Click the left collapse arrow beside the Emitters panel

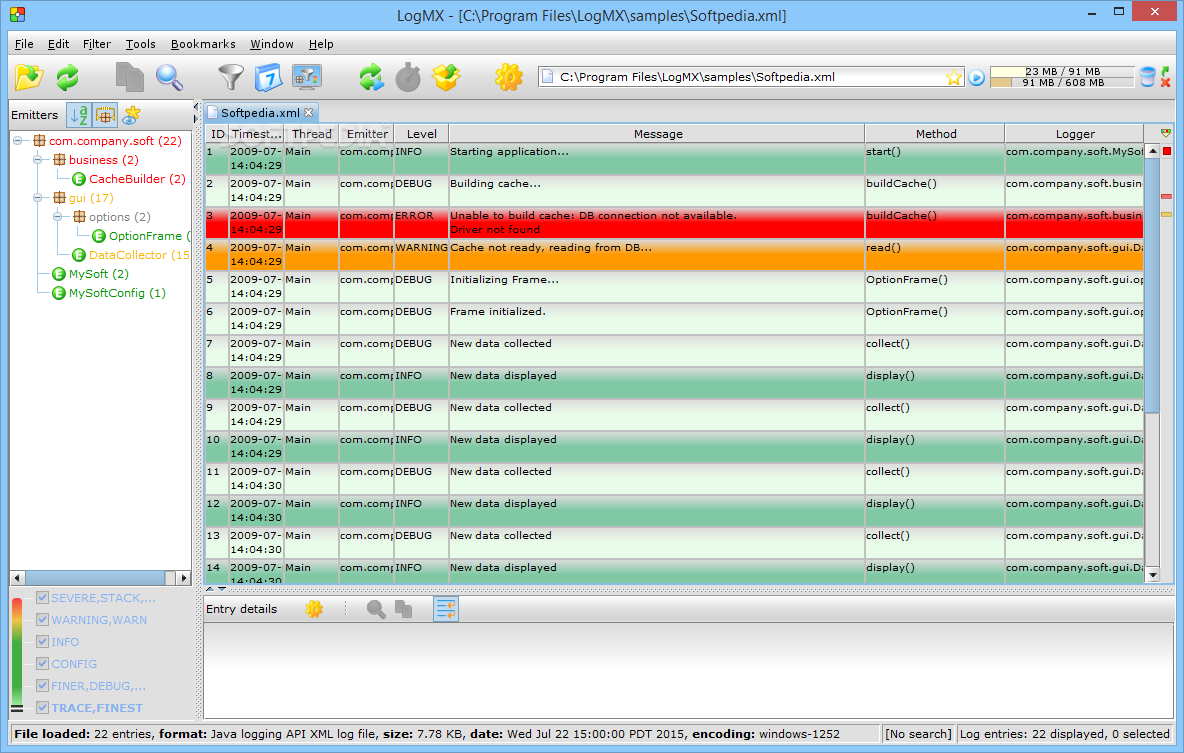(x=196, y=107)
